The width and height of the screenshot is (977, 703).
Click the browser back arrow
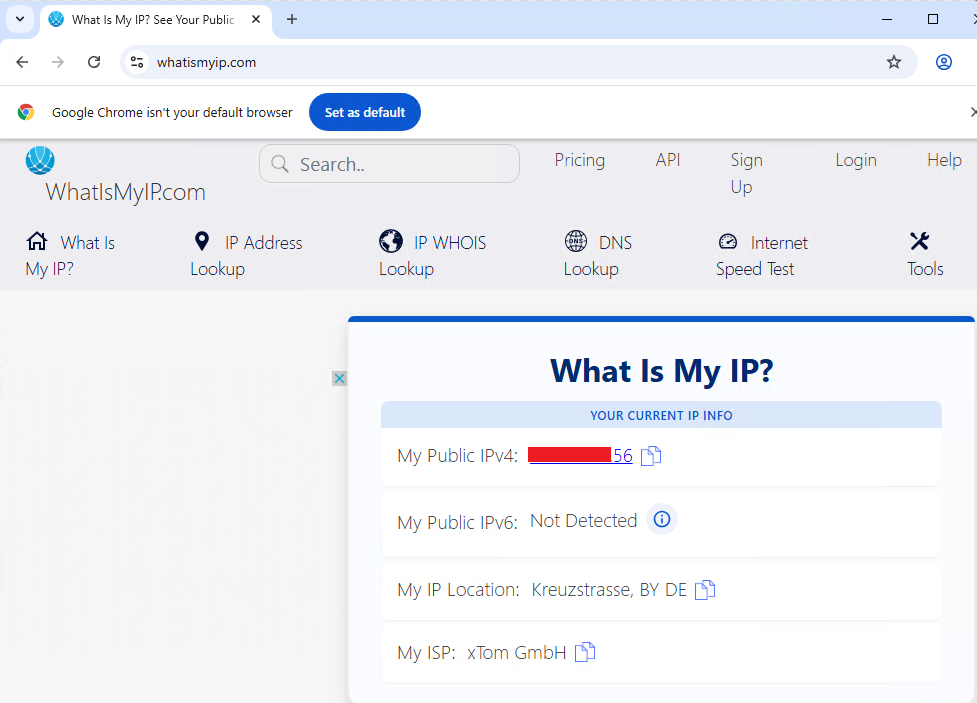(22, 62)
